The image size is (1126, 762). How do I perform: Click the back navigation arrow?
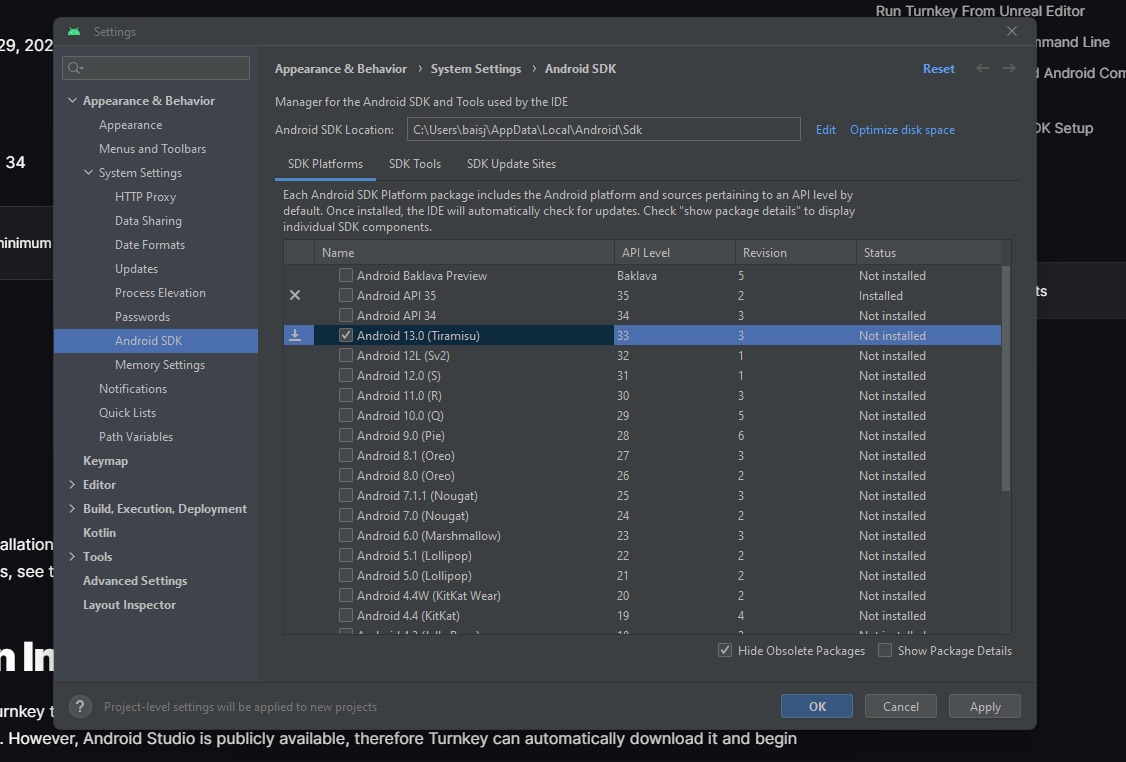pyautogui.click(x=982, y=68)
